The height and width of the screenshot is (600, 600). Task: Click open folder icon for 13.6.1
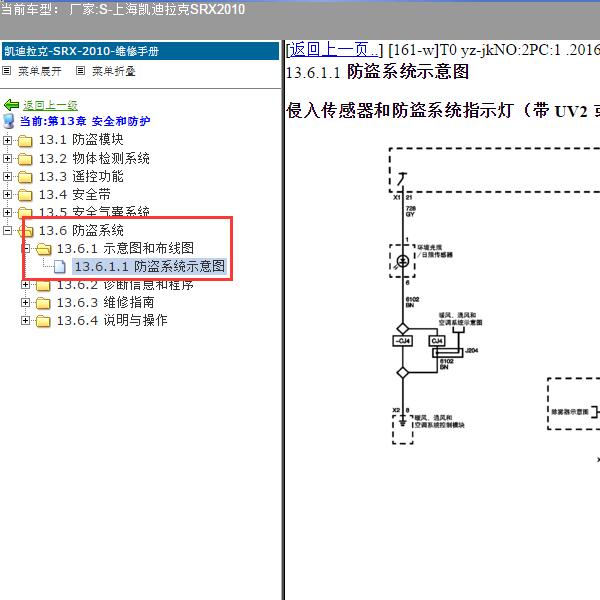[44, 249]
